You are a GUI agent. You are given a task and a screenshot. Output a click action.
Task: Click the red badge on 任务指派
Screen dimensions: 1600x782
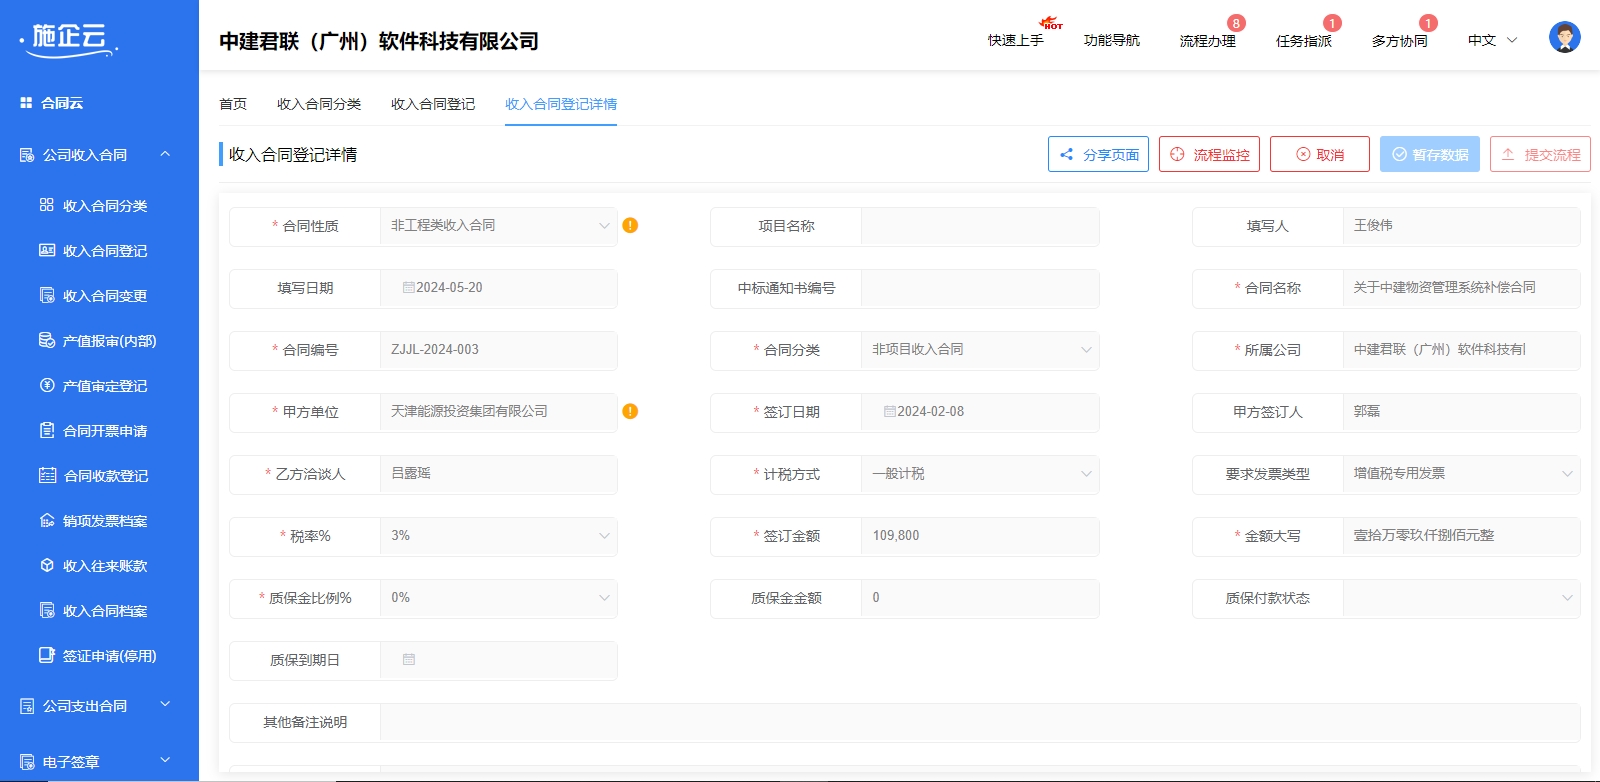pos(1332,23)
